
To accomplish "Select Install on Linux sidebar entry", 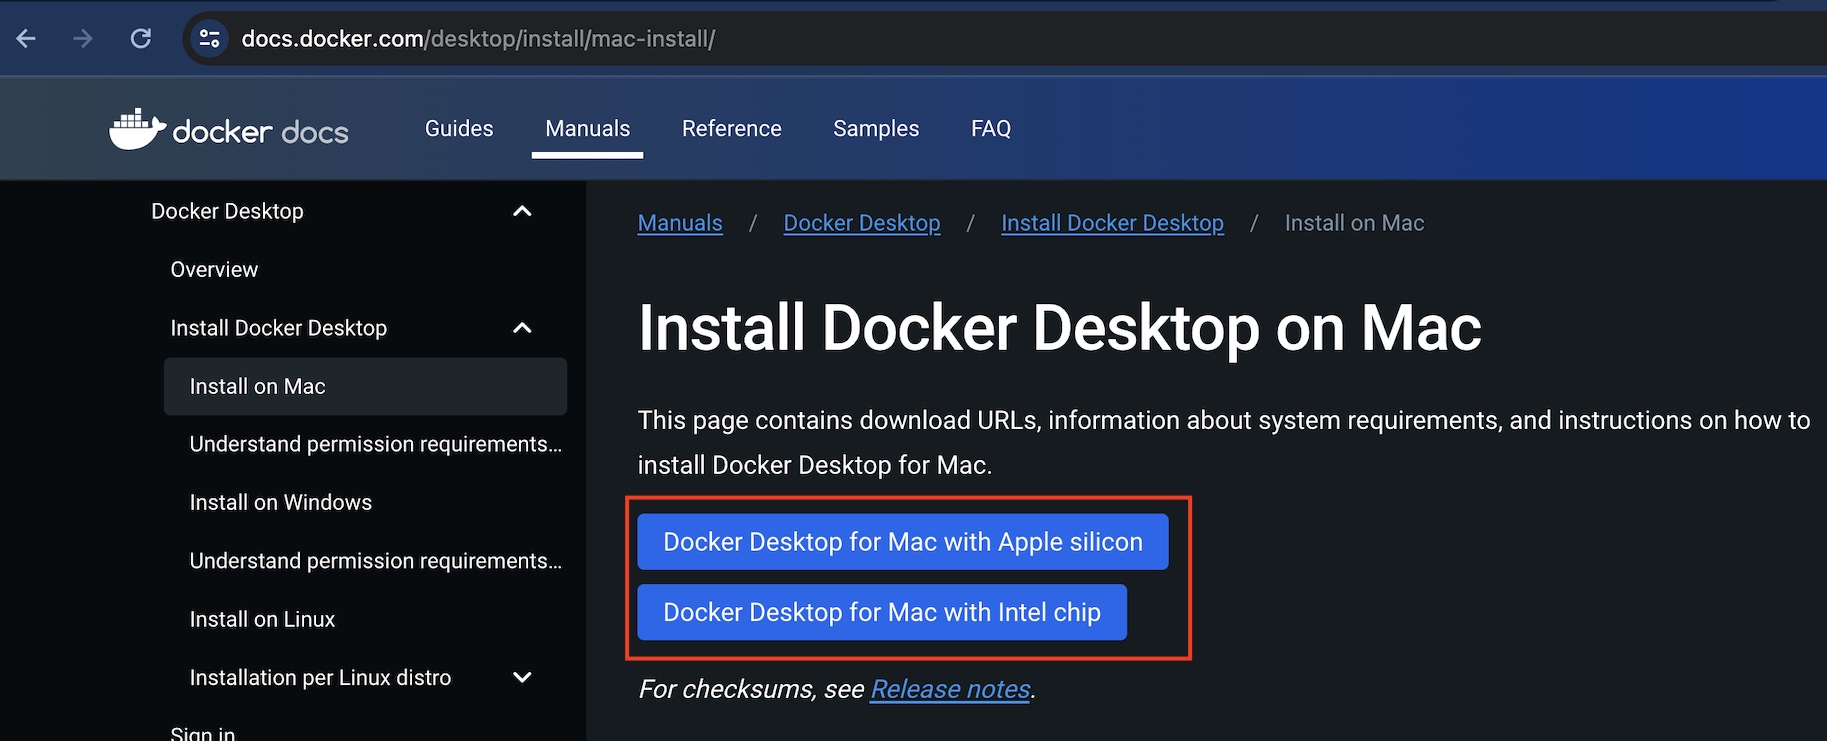I will point(262,619).
